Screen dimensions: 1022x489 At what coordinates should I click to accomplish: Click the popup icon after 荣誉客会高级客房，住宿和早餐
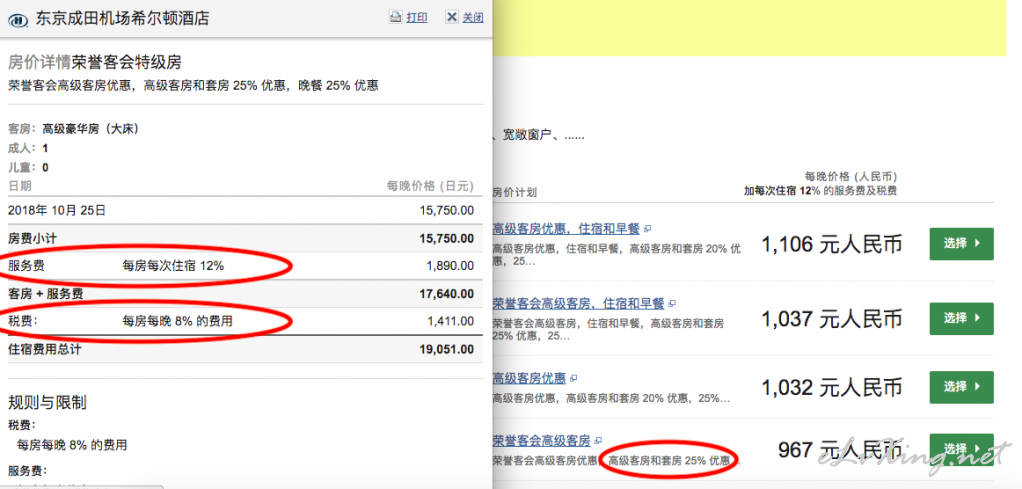point(671,303)
